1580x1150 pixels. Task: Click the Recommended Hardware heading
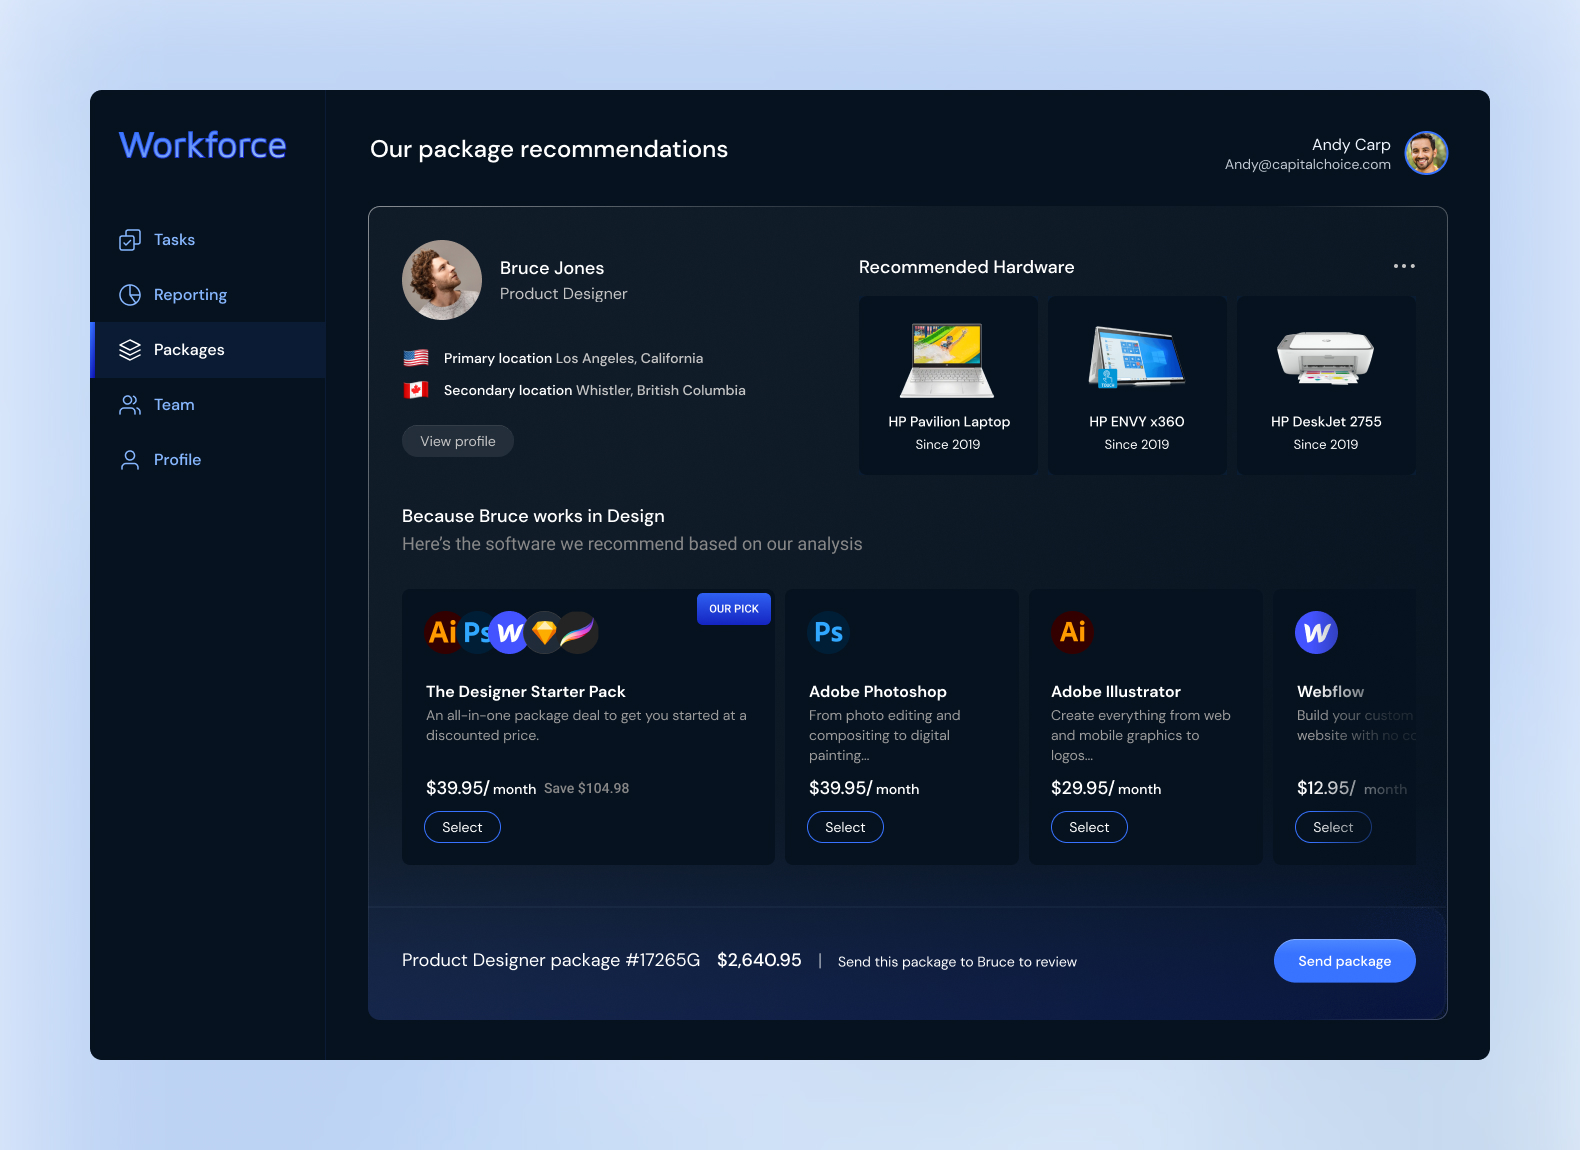pos(966,267)
